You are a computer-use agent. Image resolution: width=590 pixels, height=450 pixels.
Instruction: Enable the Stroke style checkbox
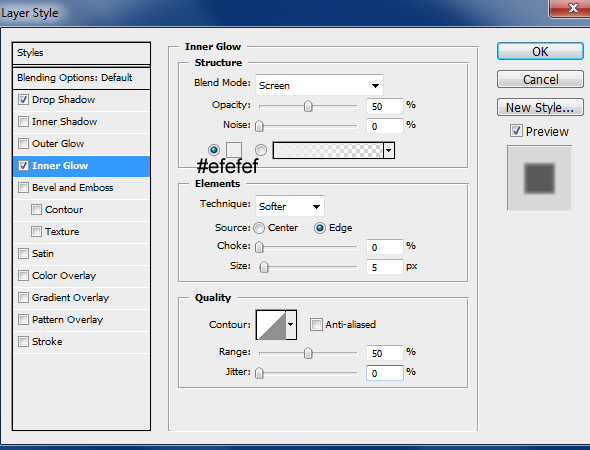click(x=23, y=342)
